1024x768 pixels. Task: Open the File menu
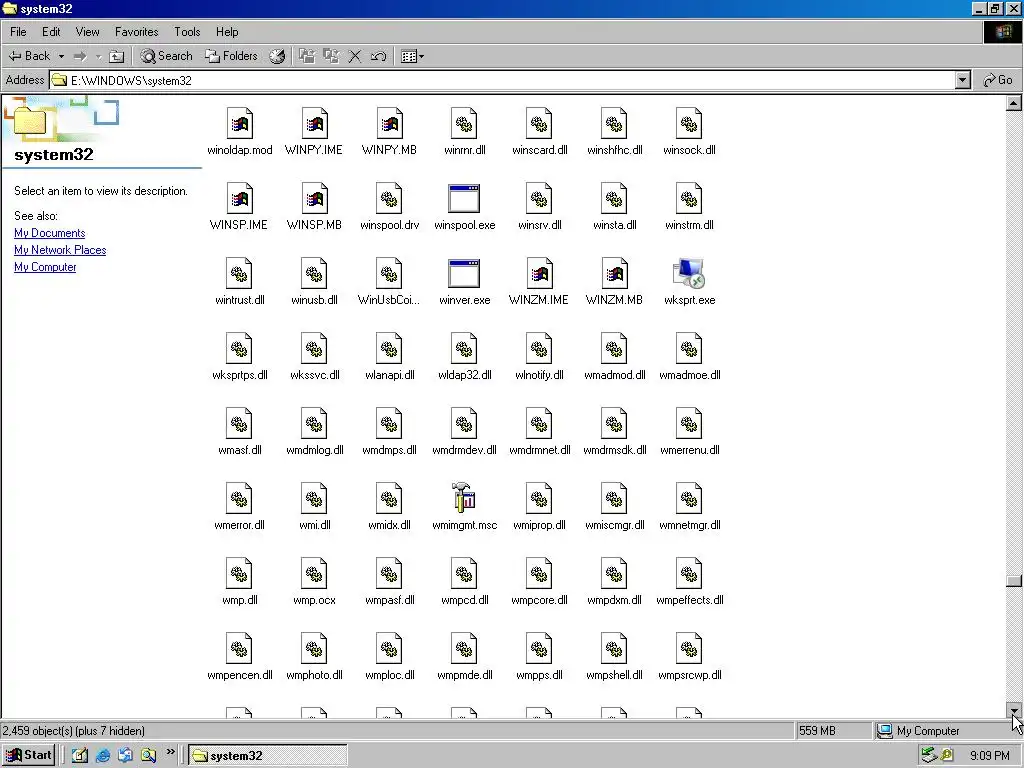pyautogui.click(x=18, y=31)
